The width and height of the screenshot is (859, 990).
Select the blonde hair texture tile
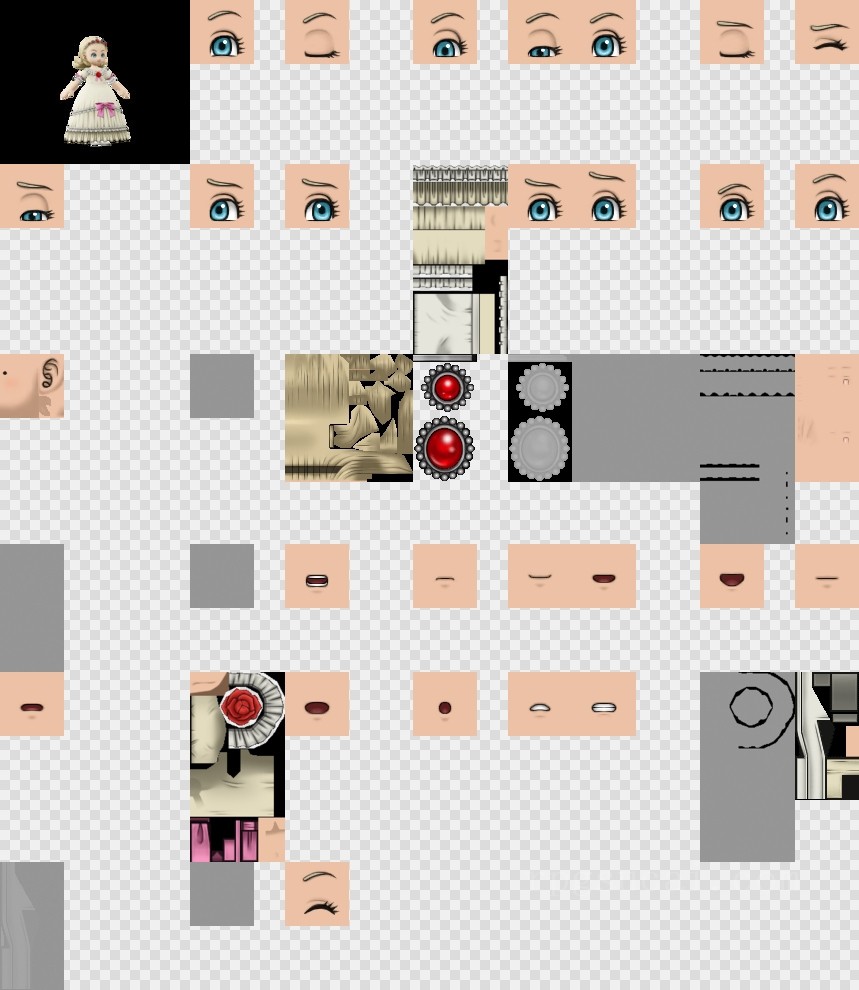(x=348, y=417)
